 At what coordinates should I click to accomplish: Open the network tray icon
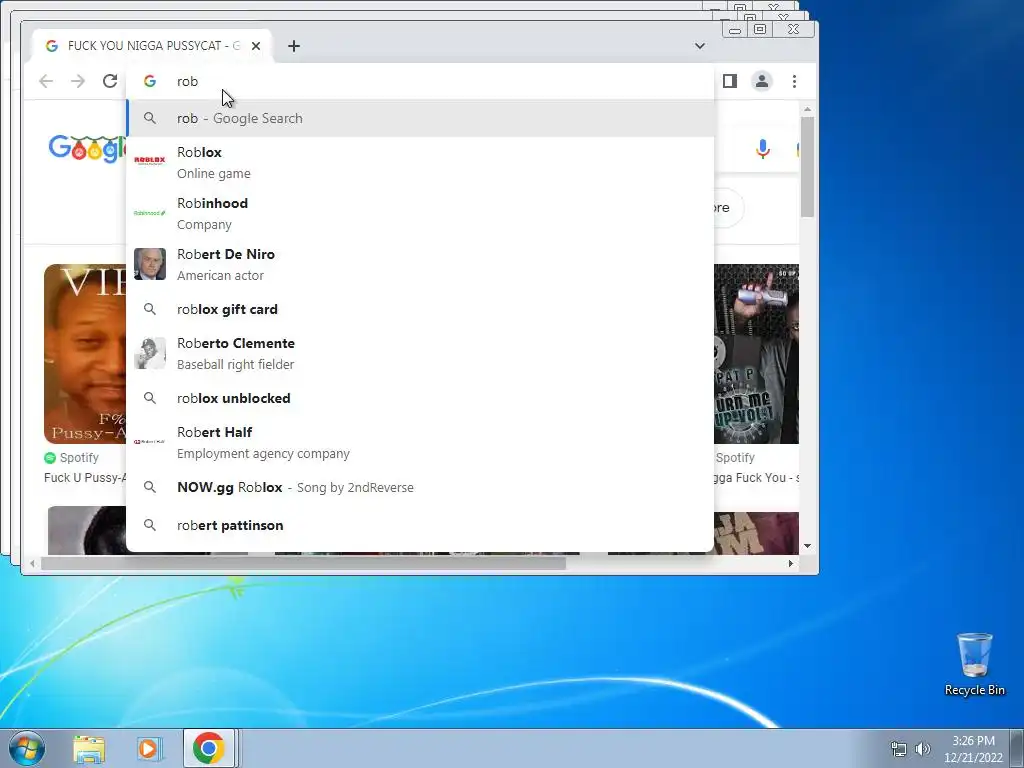click(x=899, y=749)
